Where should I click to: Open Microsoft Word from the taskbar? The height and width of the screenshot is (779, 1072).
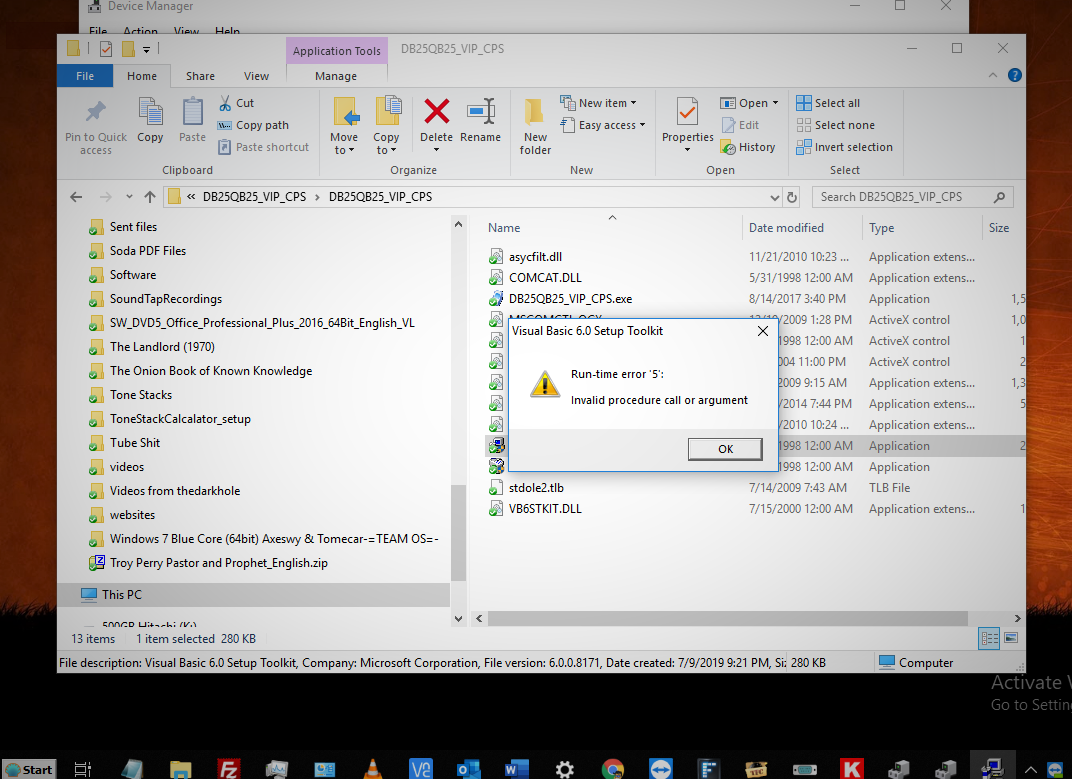516,769
